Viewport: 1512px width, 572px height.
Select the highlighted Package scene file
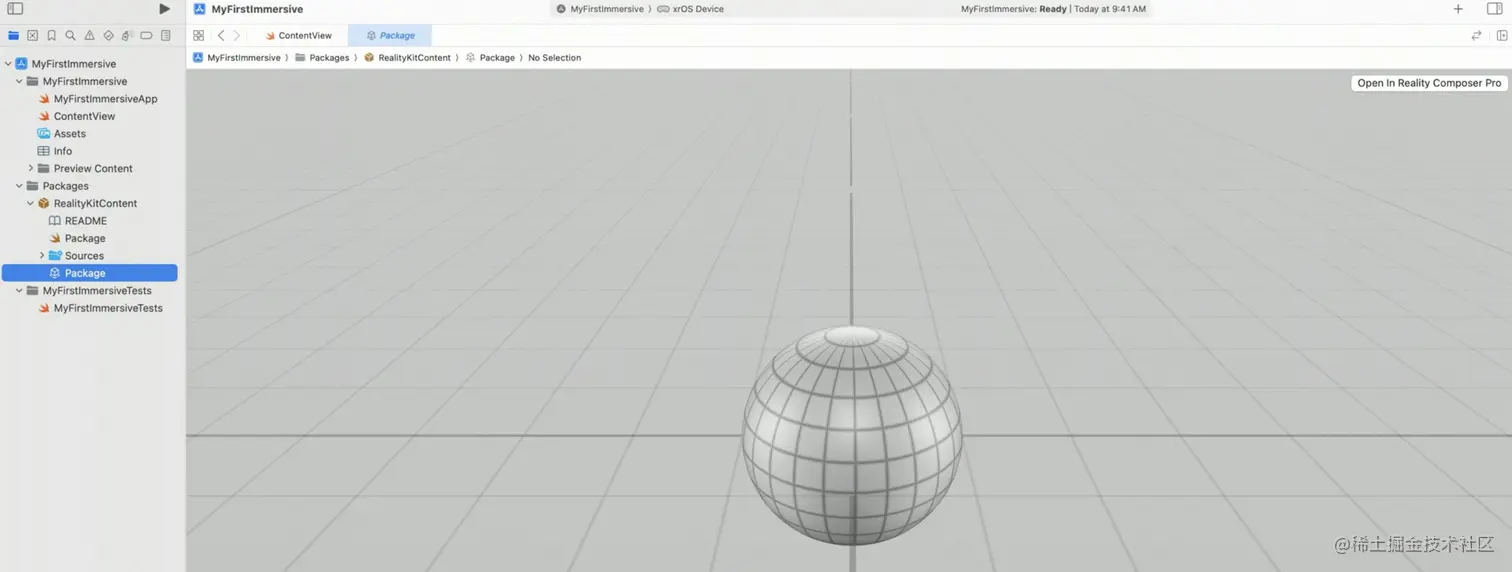tap(90, 273)
